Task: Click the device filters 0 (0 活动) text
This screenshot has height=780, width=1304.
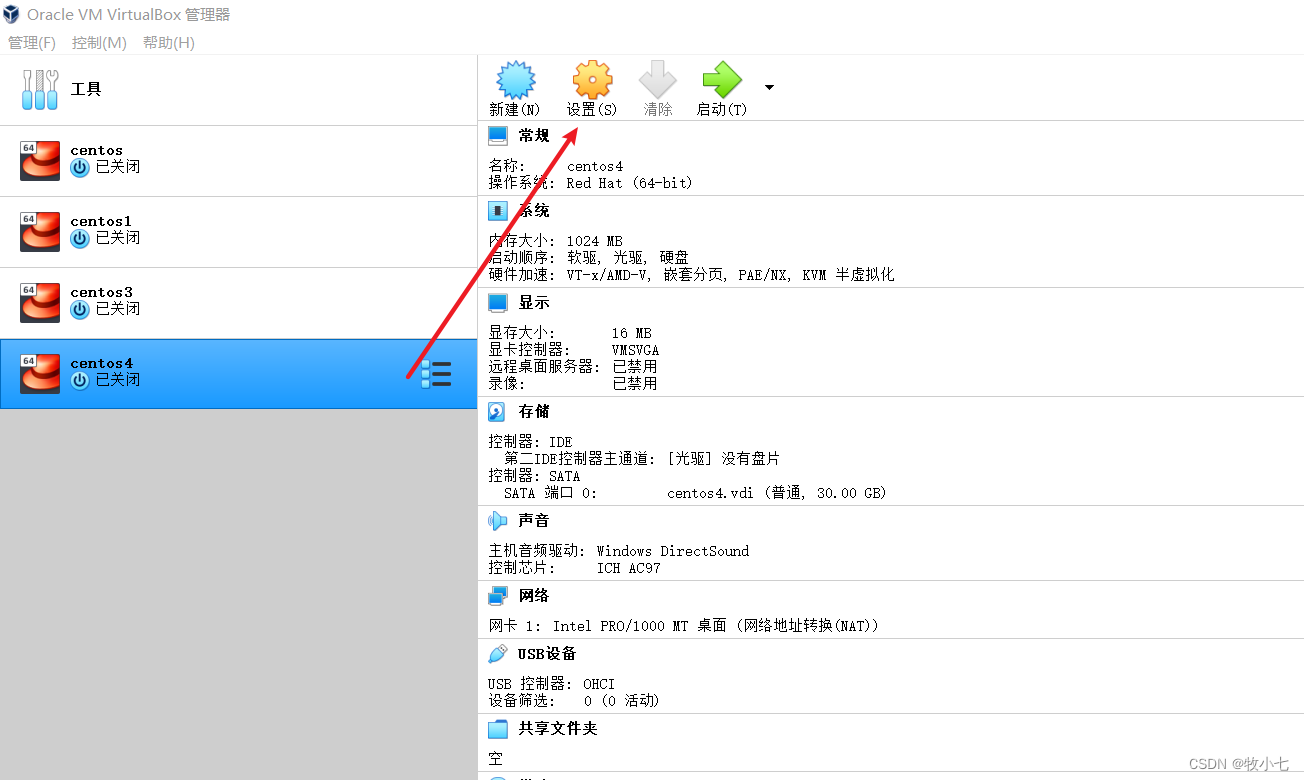Action: [621, 701]
